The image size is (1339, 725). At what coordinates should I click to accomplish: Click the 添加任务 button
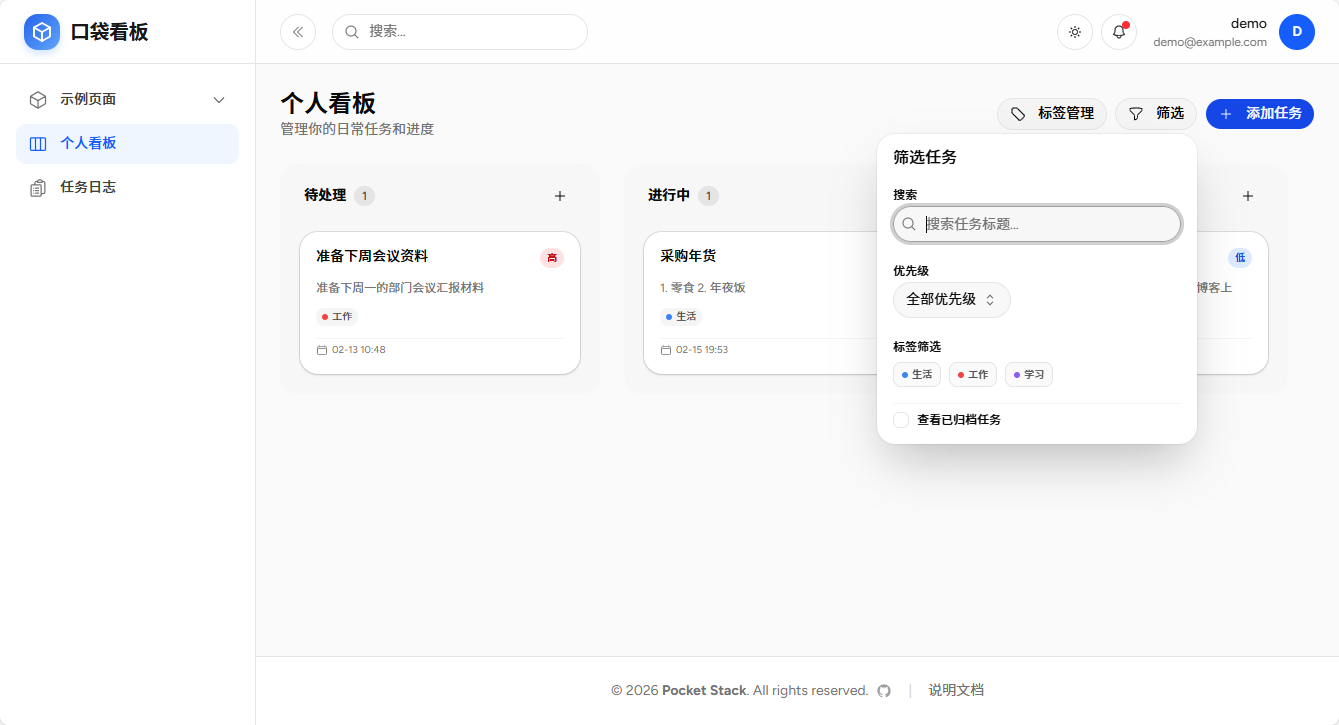point(1260,113)
